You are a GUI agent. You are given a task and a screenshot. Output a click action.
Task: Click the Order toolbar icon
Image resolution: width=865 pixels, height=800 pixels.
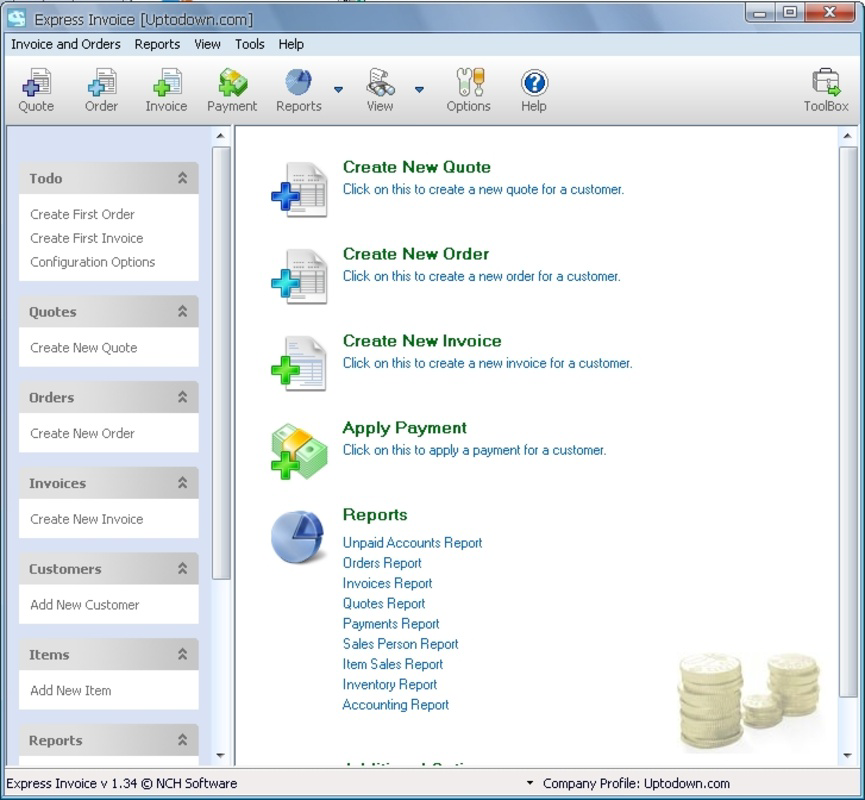100,90
